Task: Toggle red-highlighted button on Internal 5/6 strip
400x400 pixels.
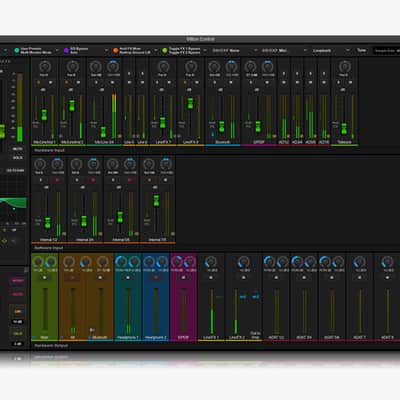Action: (130, 180)
